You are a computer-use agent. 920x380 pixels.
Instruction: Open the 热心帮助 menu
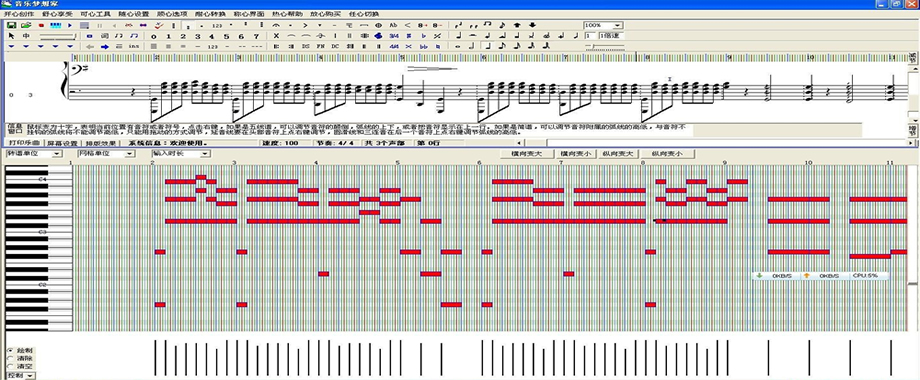click(287, 13)
